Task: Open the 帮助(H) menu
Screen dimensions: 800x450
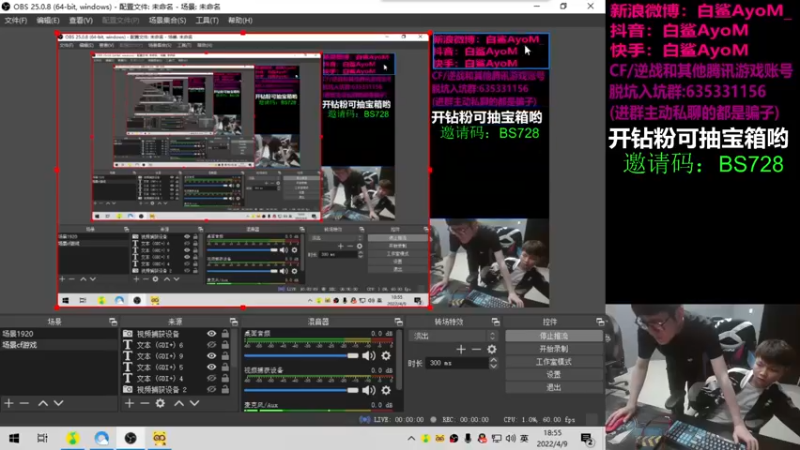Action: (240, 20)
